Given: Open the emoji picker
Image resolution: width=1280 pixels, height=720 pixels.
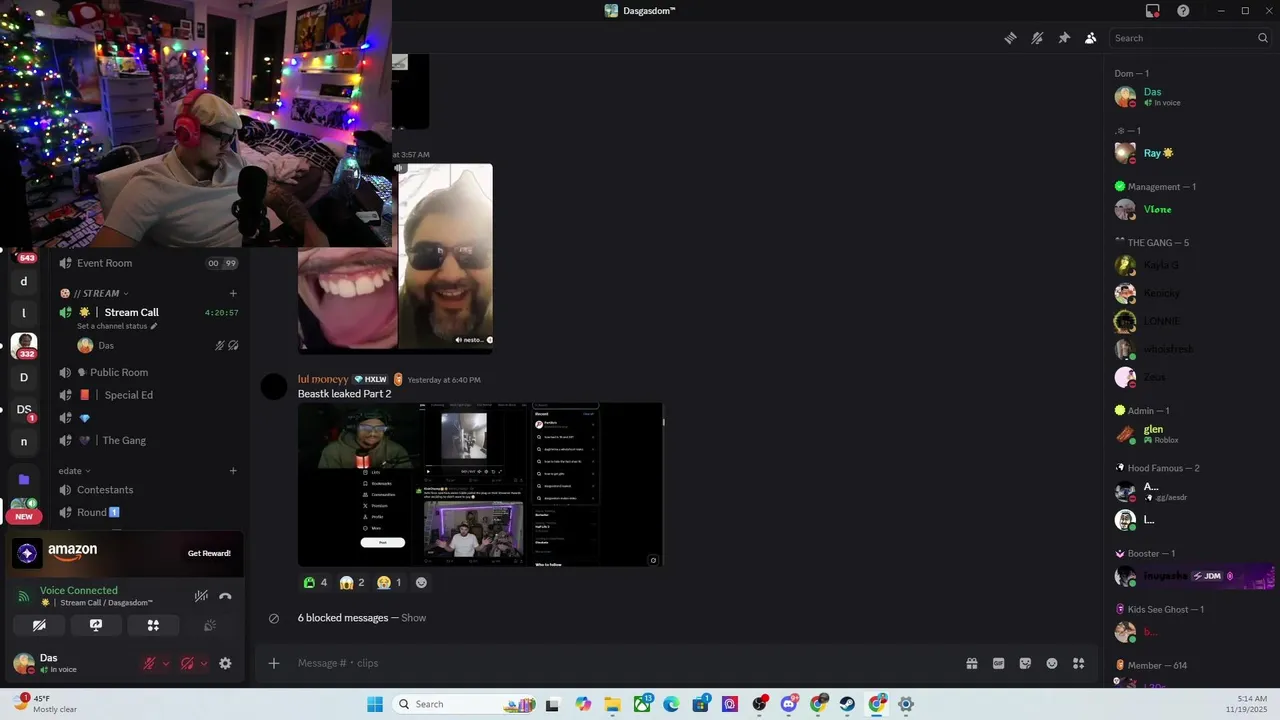Looking at the screenshot, I should [x=1052, y=663].
